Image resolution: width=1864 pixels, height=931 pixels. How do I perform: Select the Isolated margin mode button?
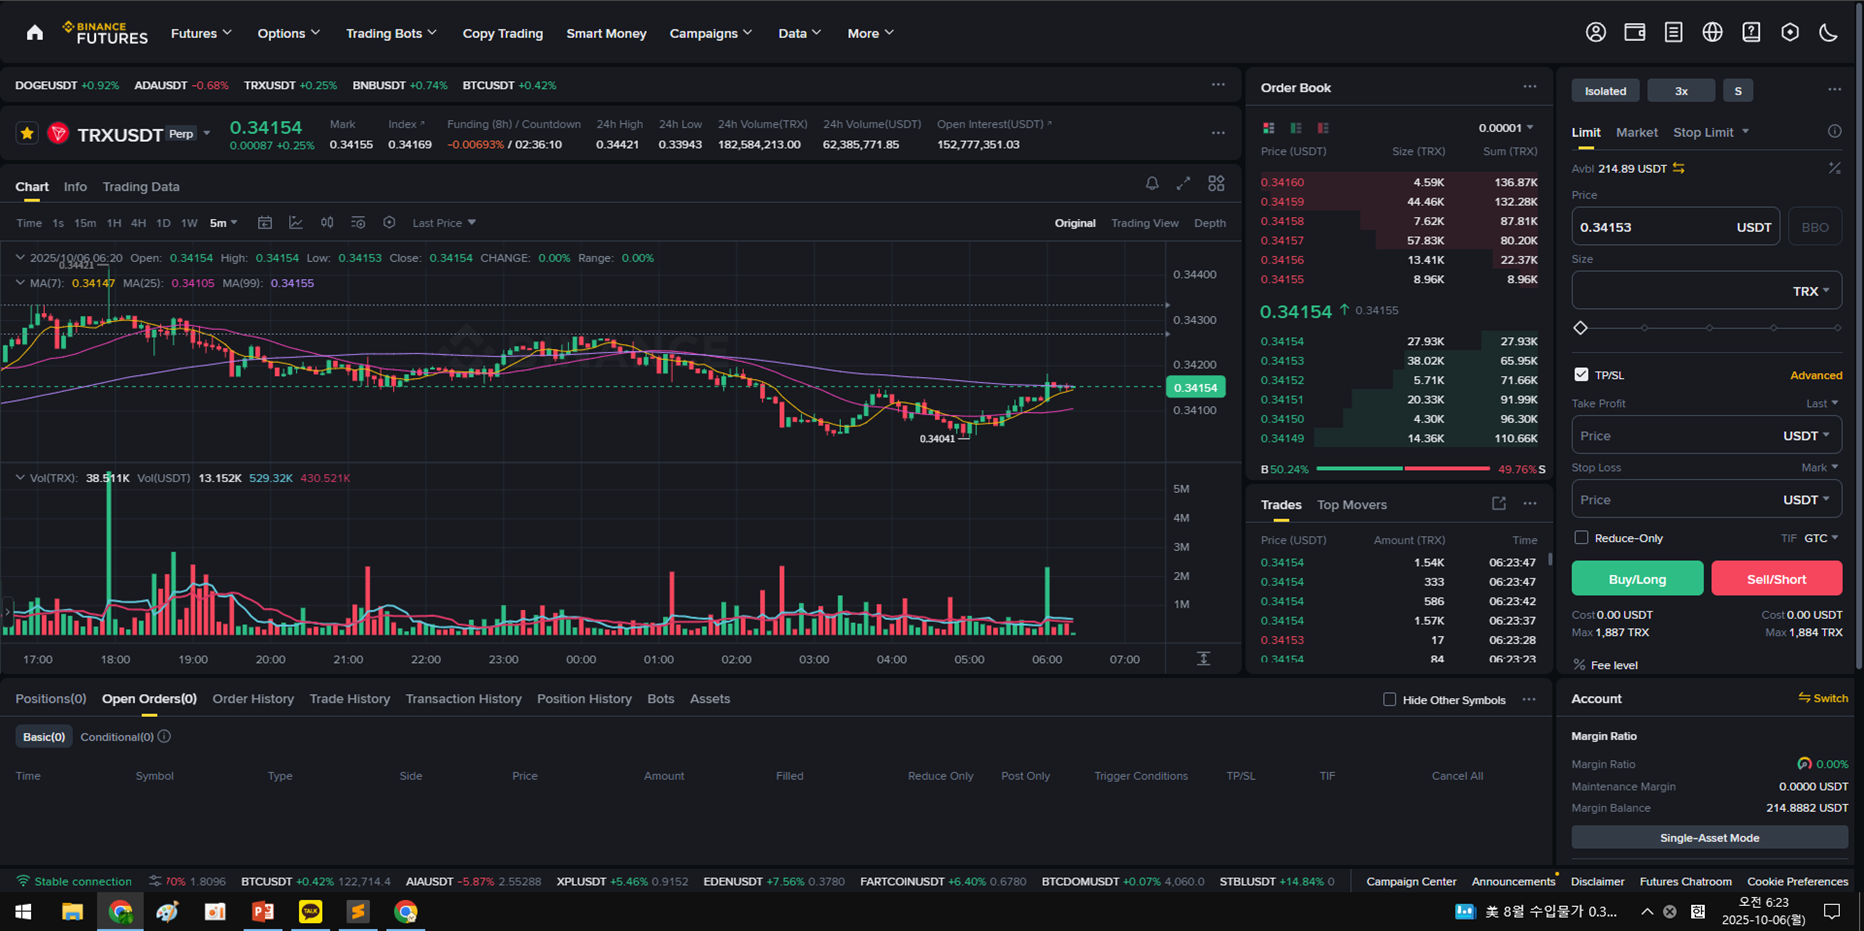pyautogui.click(x=1605, y=91)
